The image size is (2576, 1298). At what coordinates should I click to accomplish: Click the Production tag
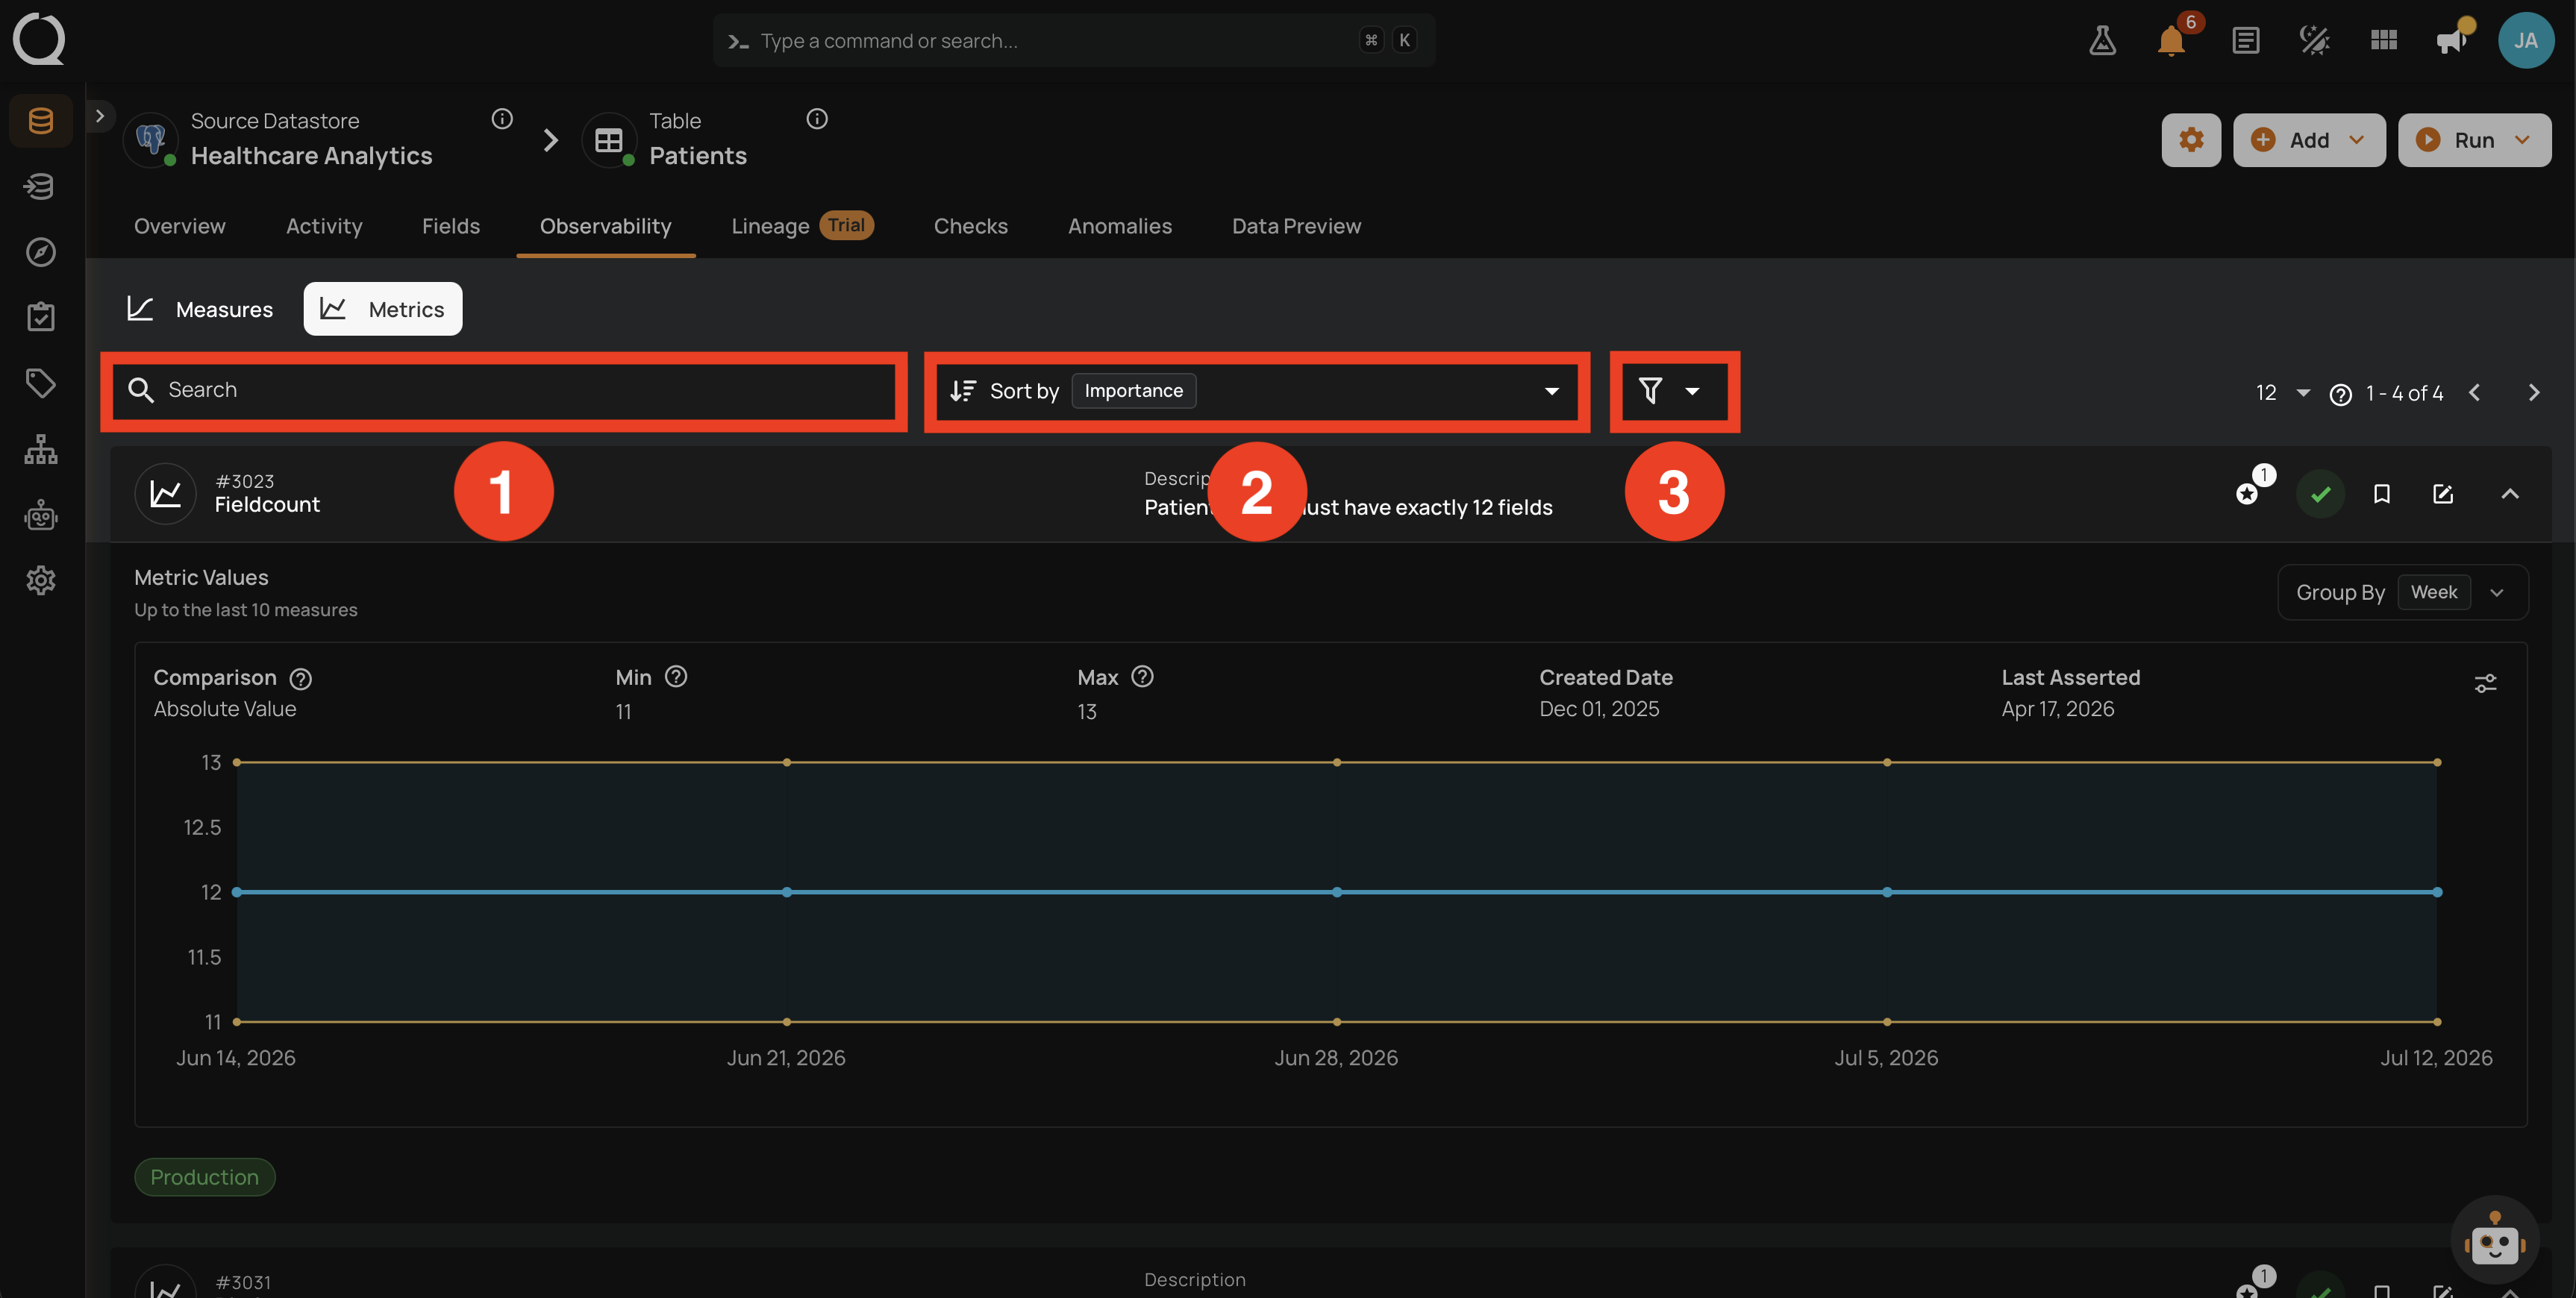[x=205, y=1177]
